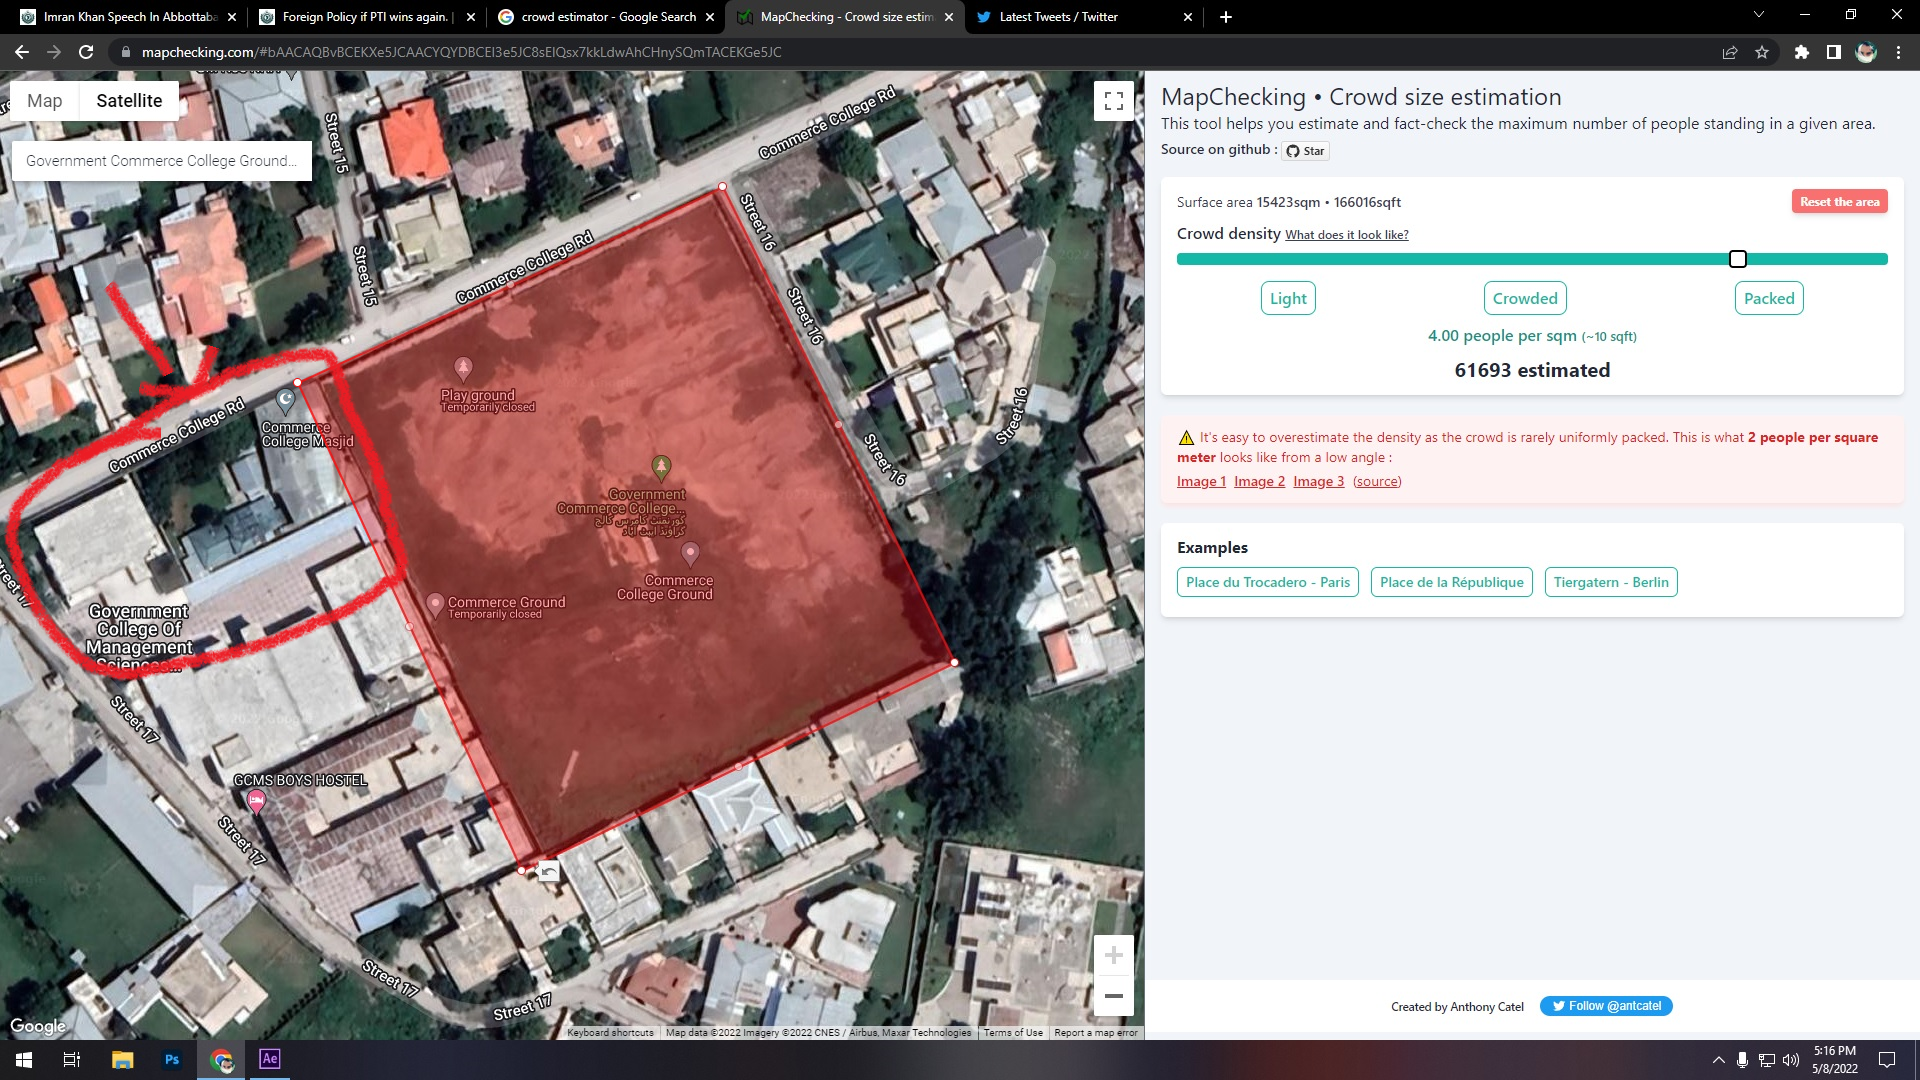The image size is (1920, 1080).
Task: Open the volume tray control
Action: pyautogui.click(x=1791, y=1060)
